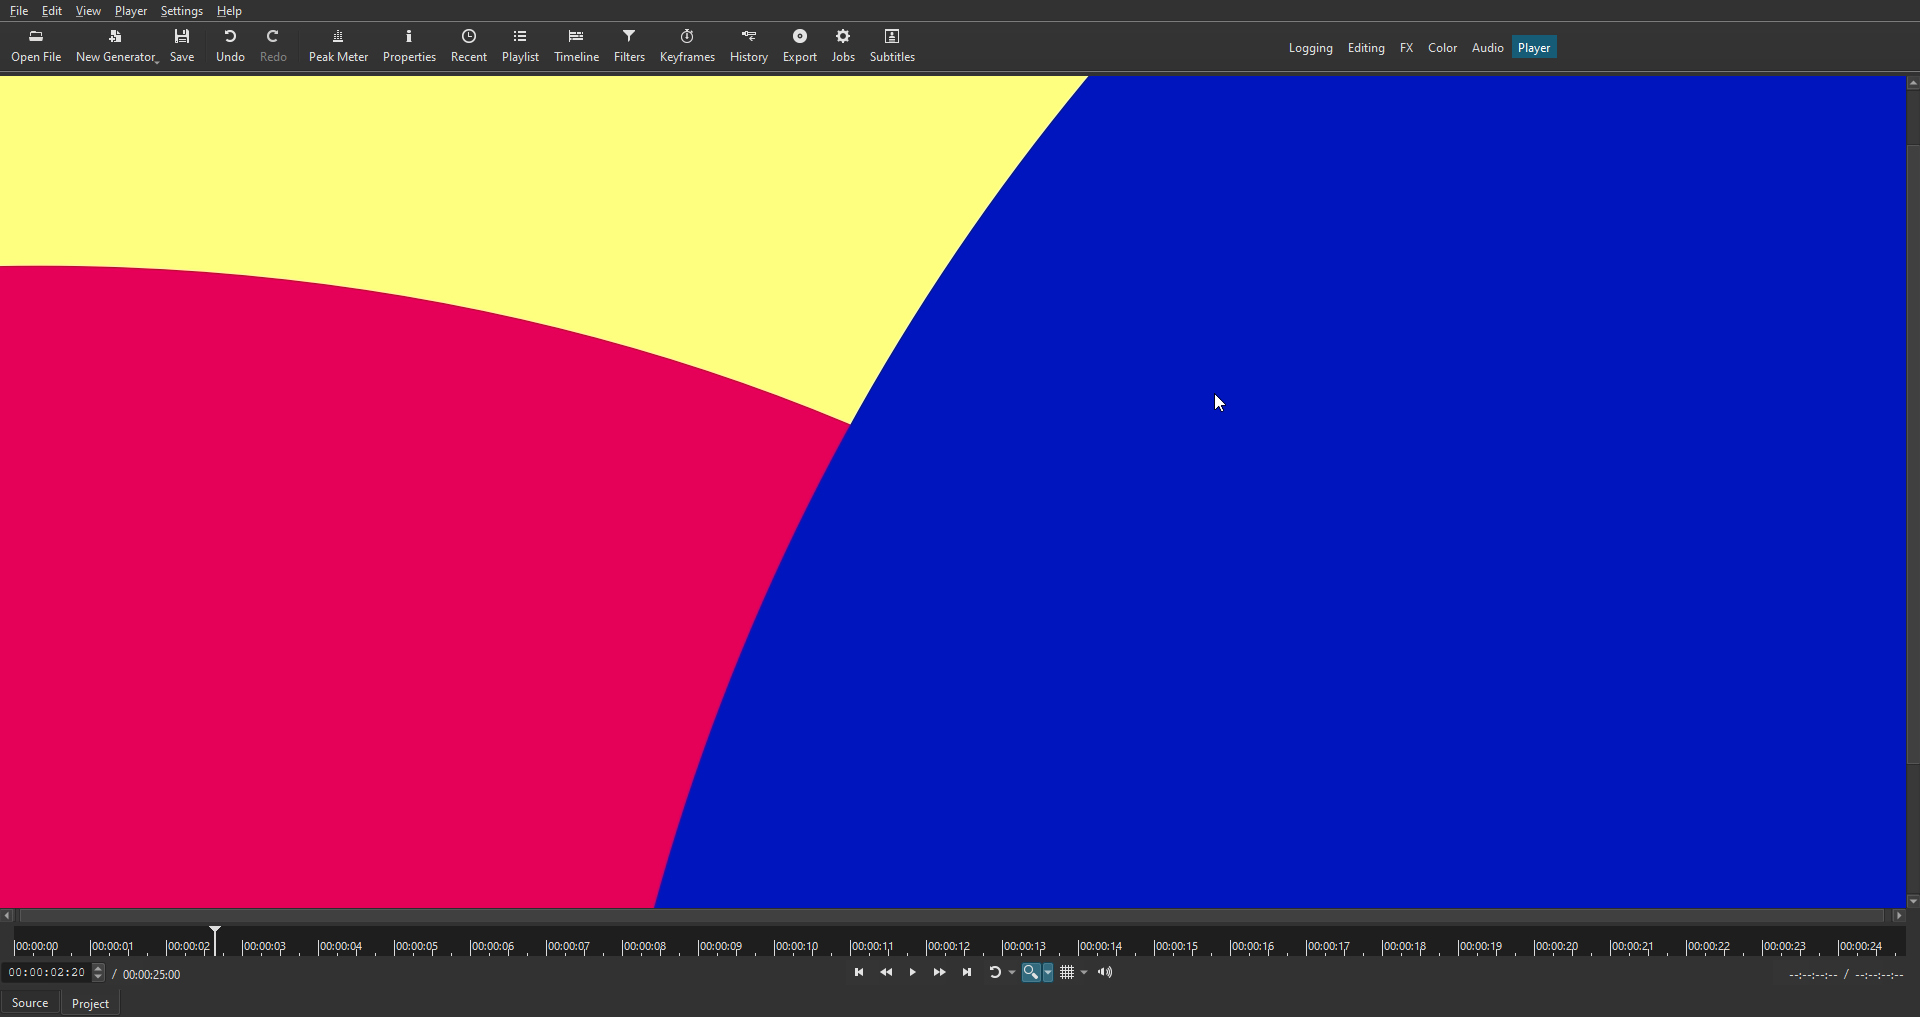Open the Filters panel

tap(629, 46)
